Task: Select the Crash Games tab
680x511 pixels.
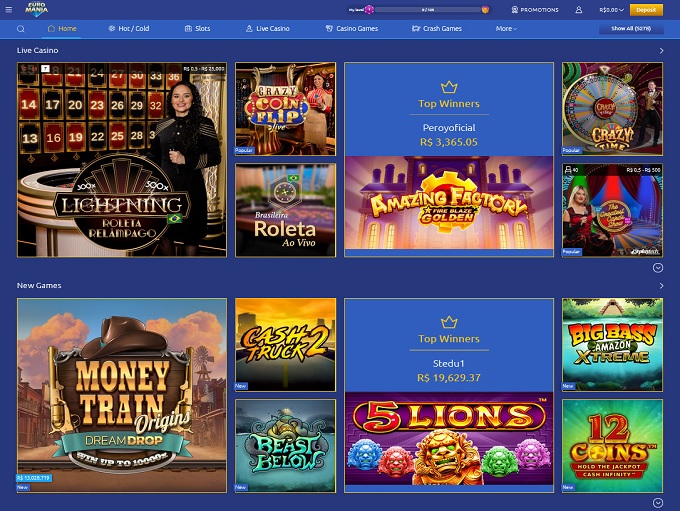Action: pyautogui.click(x=437, y=29)
